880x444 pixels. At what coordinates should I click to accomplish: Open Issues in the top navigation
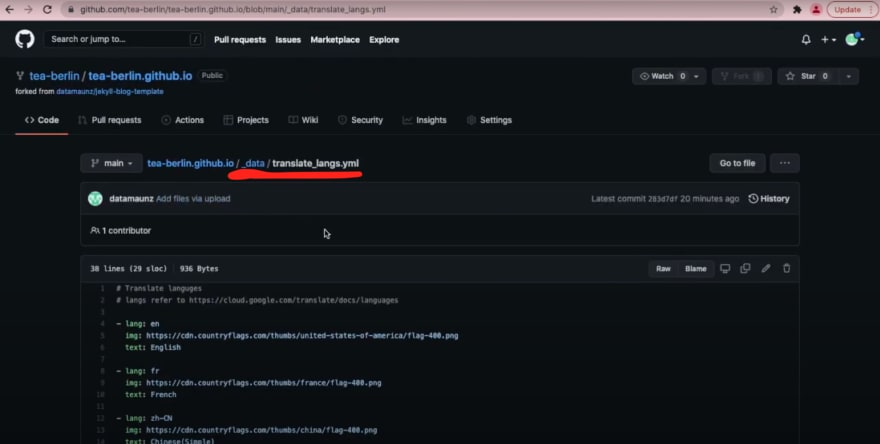288,40
